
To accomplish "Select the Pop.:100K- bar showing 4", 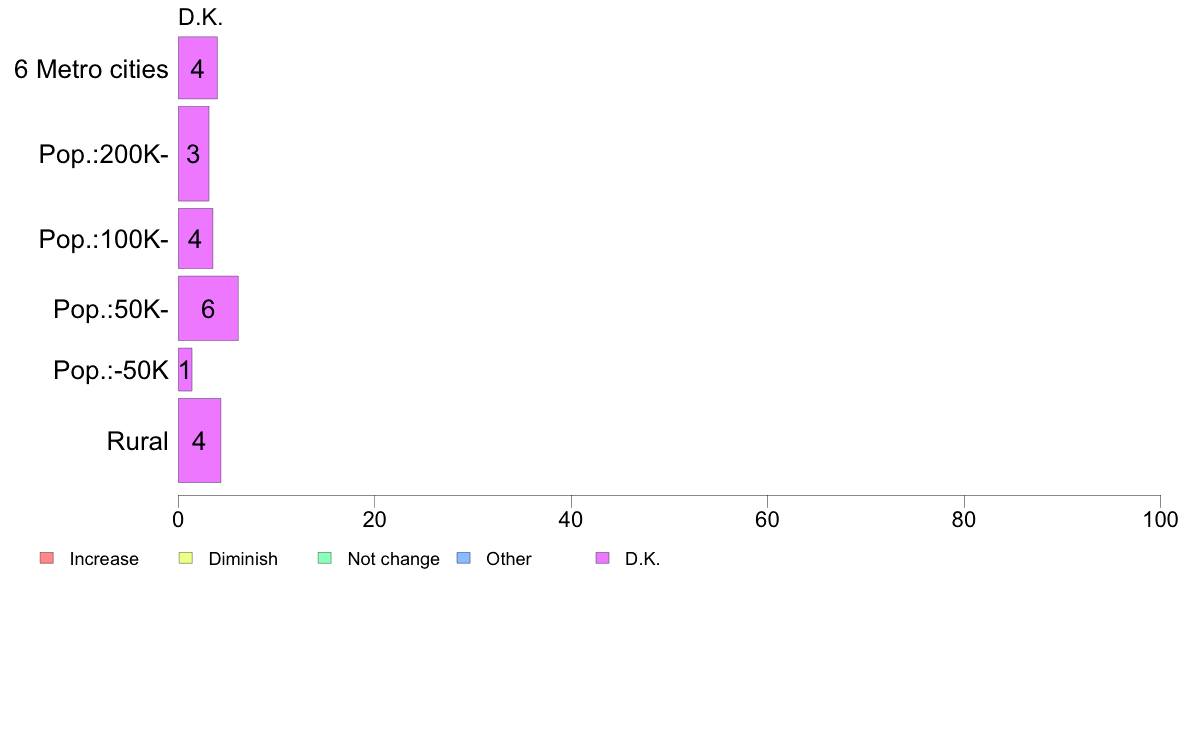I will click(195, 239).
